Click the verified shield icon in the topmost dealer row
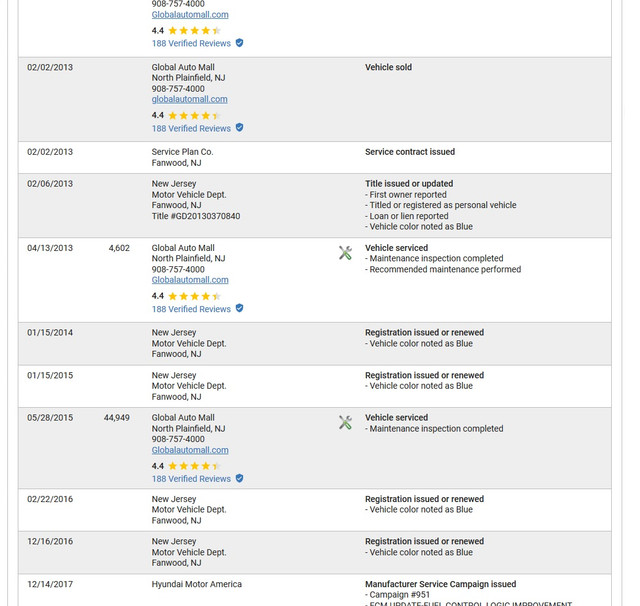This screenshot has height=606, width=640. click(240, 43)
